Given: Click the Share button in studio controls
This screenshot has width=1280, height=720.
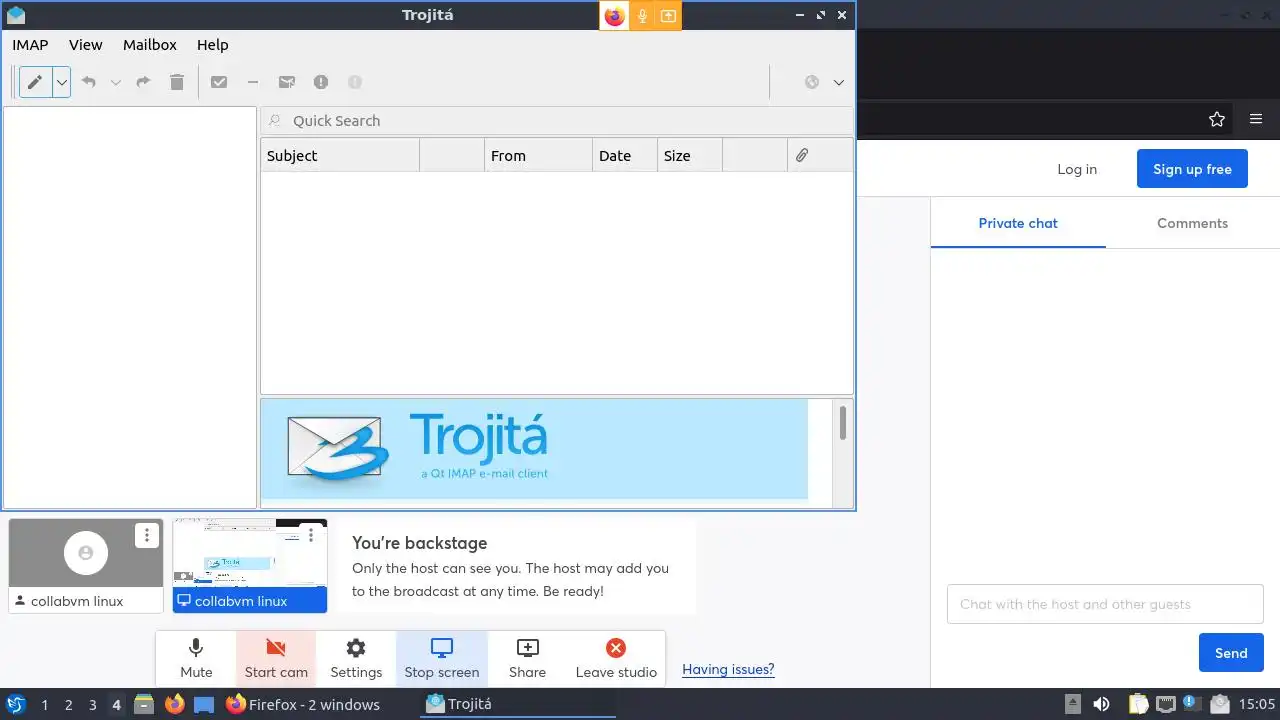Looking at the screenshot, I should click(527, 658).
